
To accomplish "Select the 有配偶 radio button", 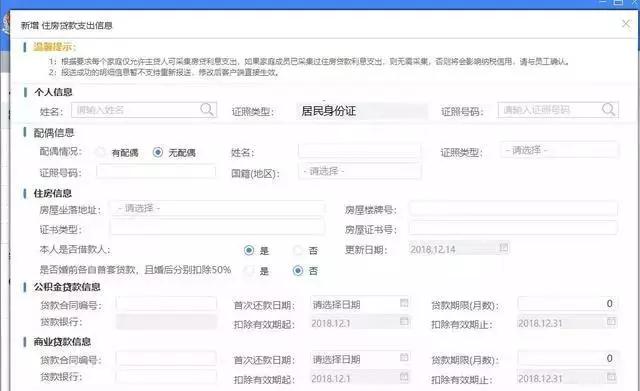I will [x=100, y=152].
